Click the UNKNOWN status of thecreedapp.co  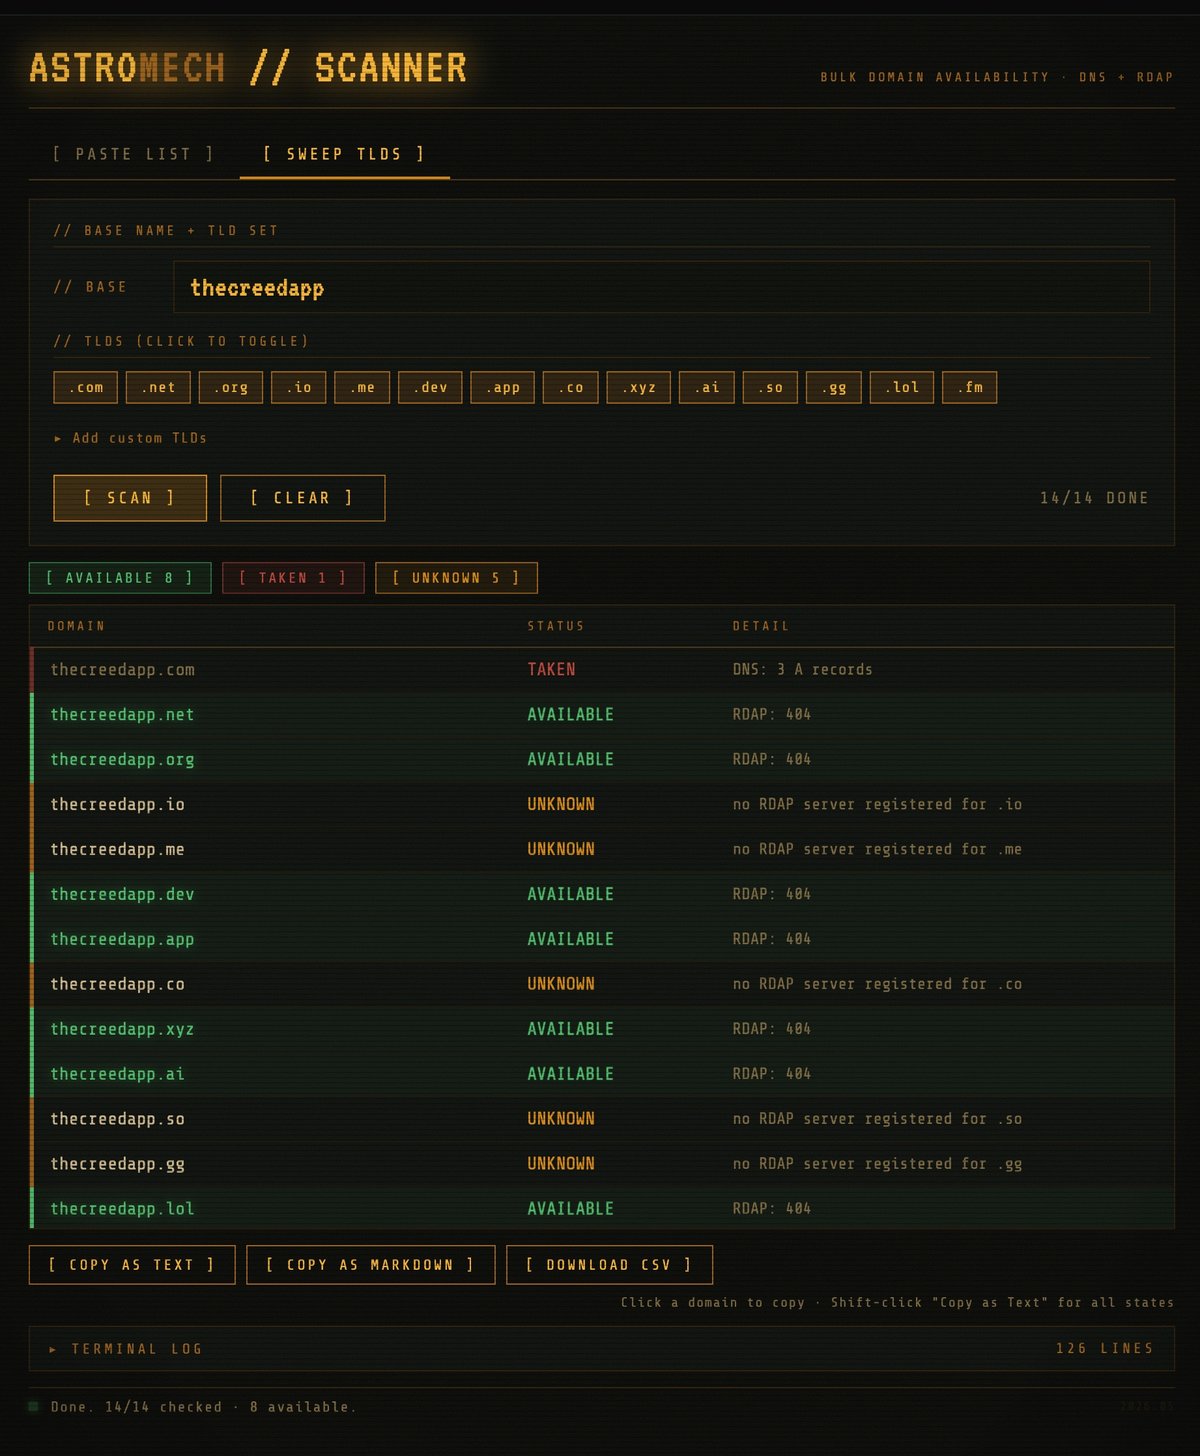coord(561,985)
